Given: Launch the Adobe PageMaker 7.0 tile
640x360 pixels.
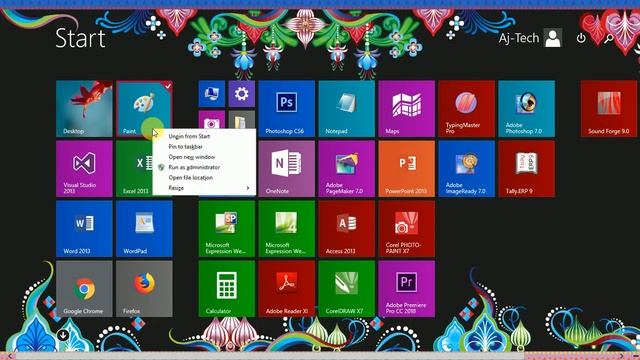Looking at the screenshot, I should (x=347, y=169).
